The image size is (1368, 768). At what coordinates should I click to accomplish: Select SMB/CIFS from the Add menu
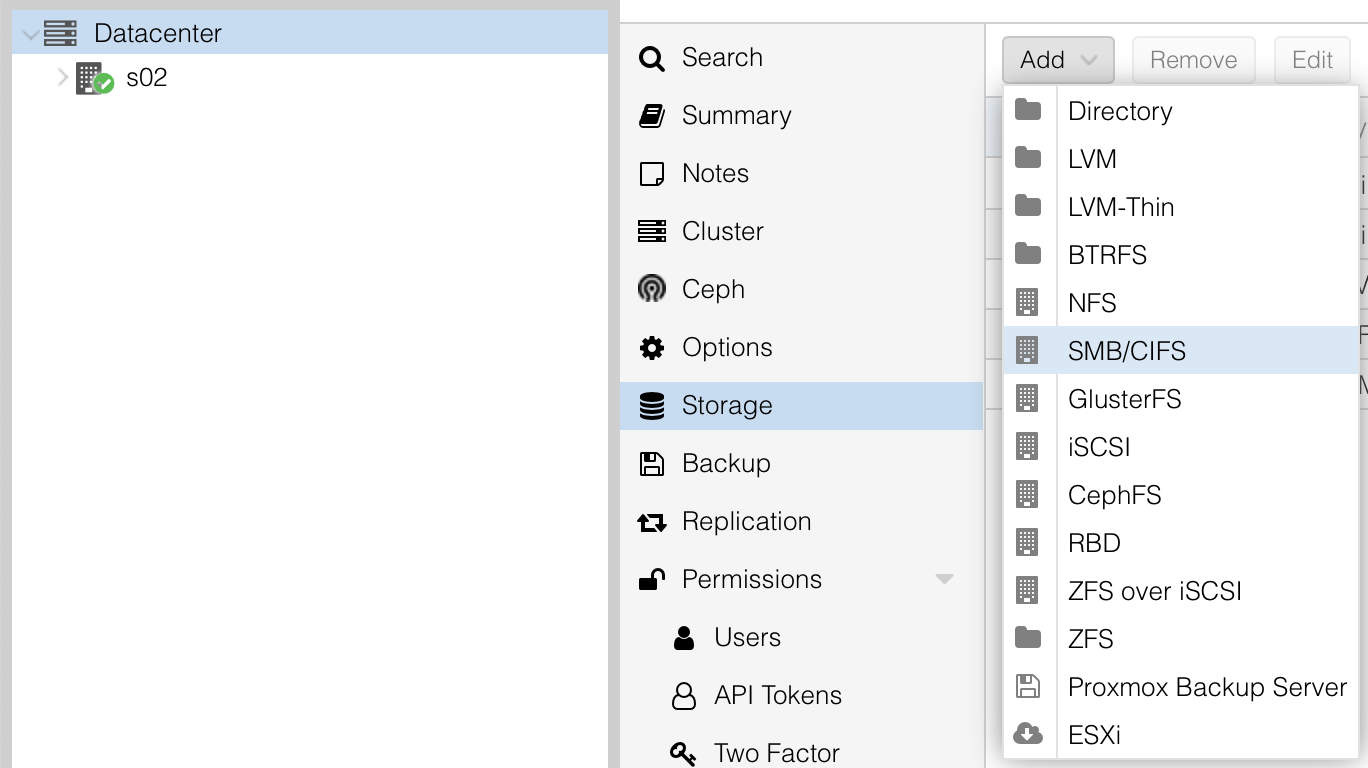(x=1126, y=351)
